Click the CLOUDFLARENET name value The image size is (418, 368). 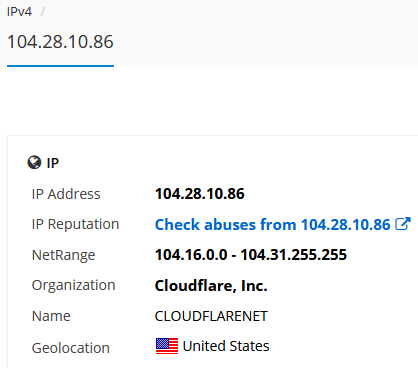point(211,316)
